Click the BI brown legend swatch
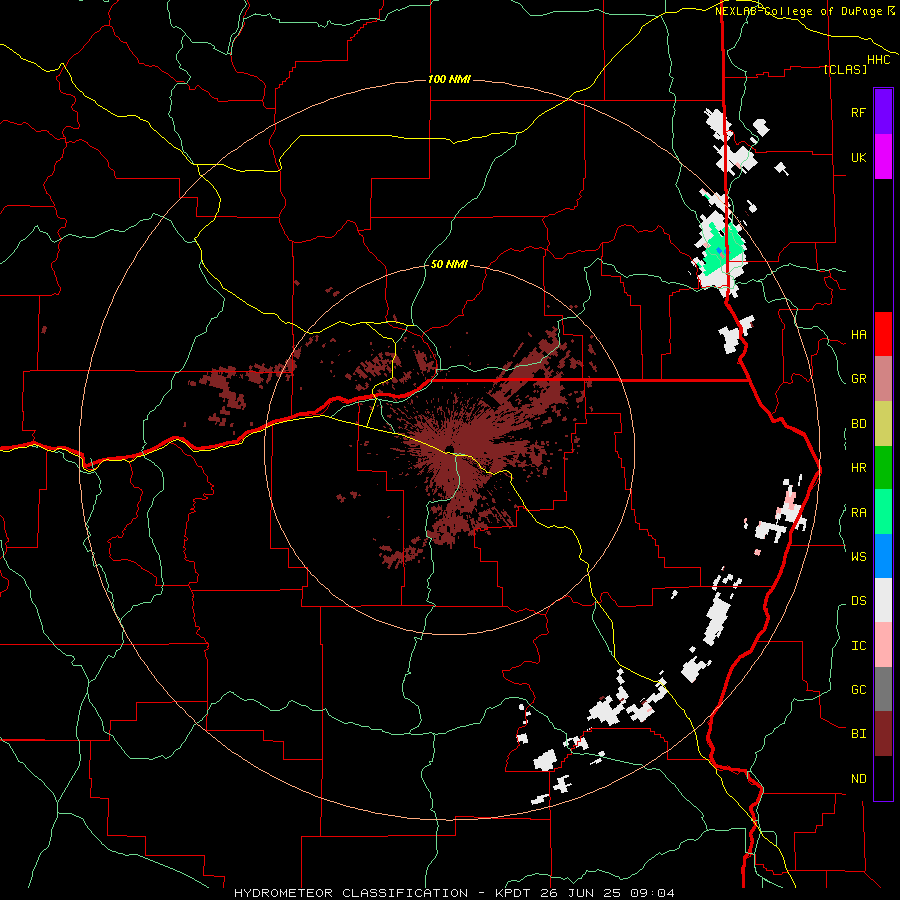Viewport: 900px width, 900px height. 883,734
